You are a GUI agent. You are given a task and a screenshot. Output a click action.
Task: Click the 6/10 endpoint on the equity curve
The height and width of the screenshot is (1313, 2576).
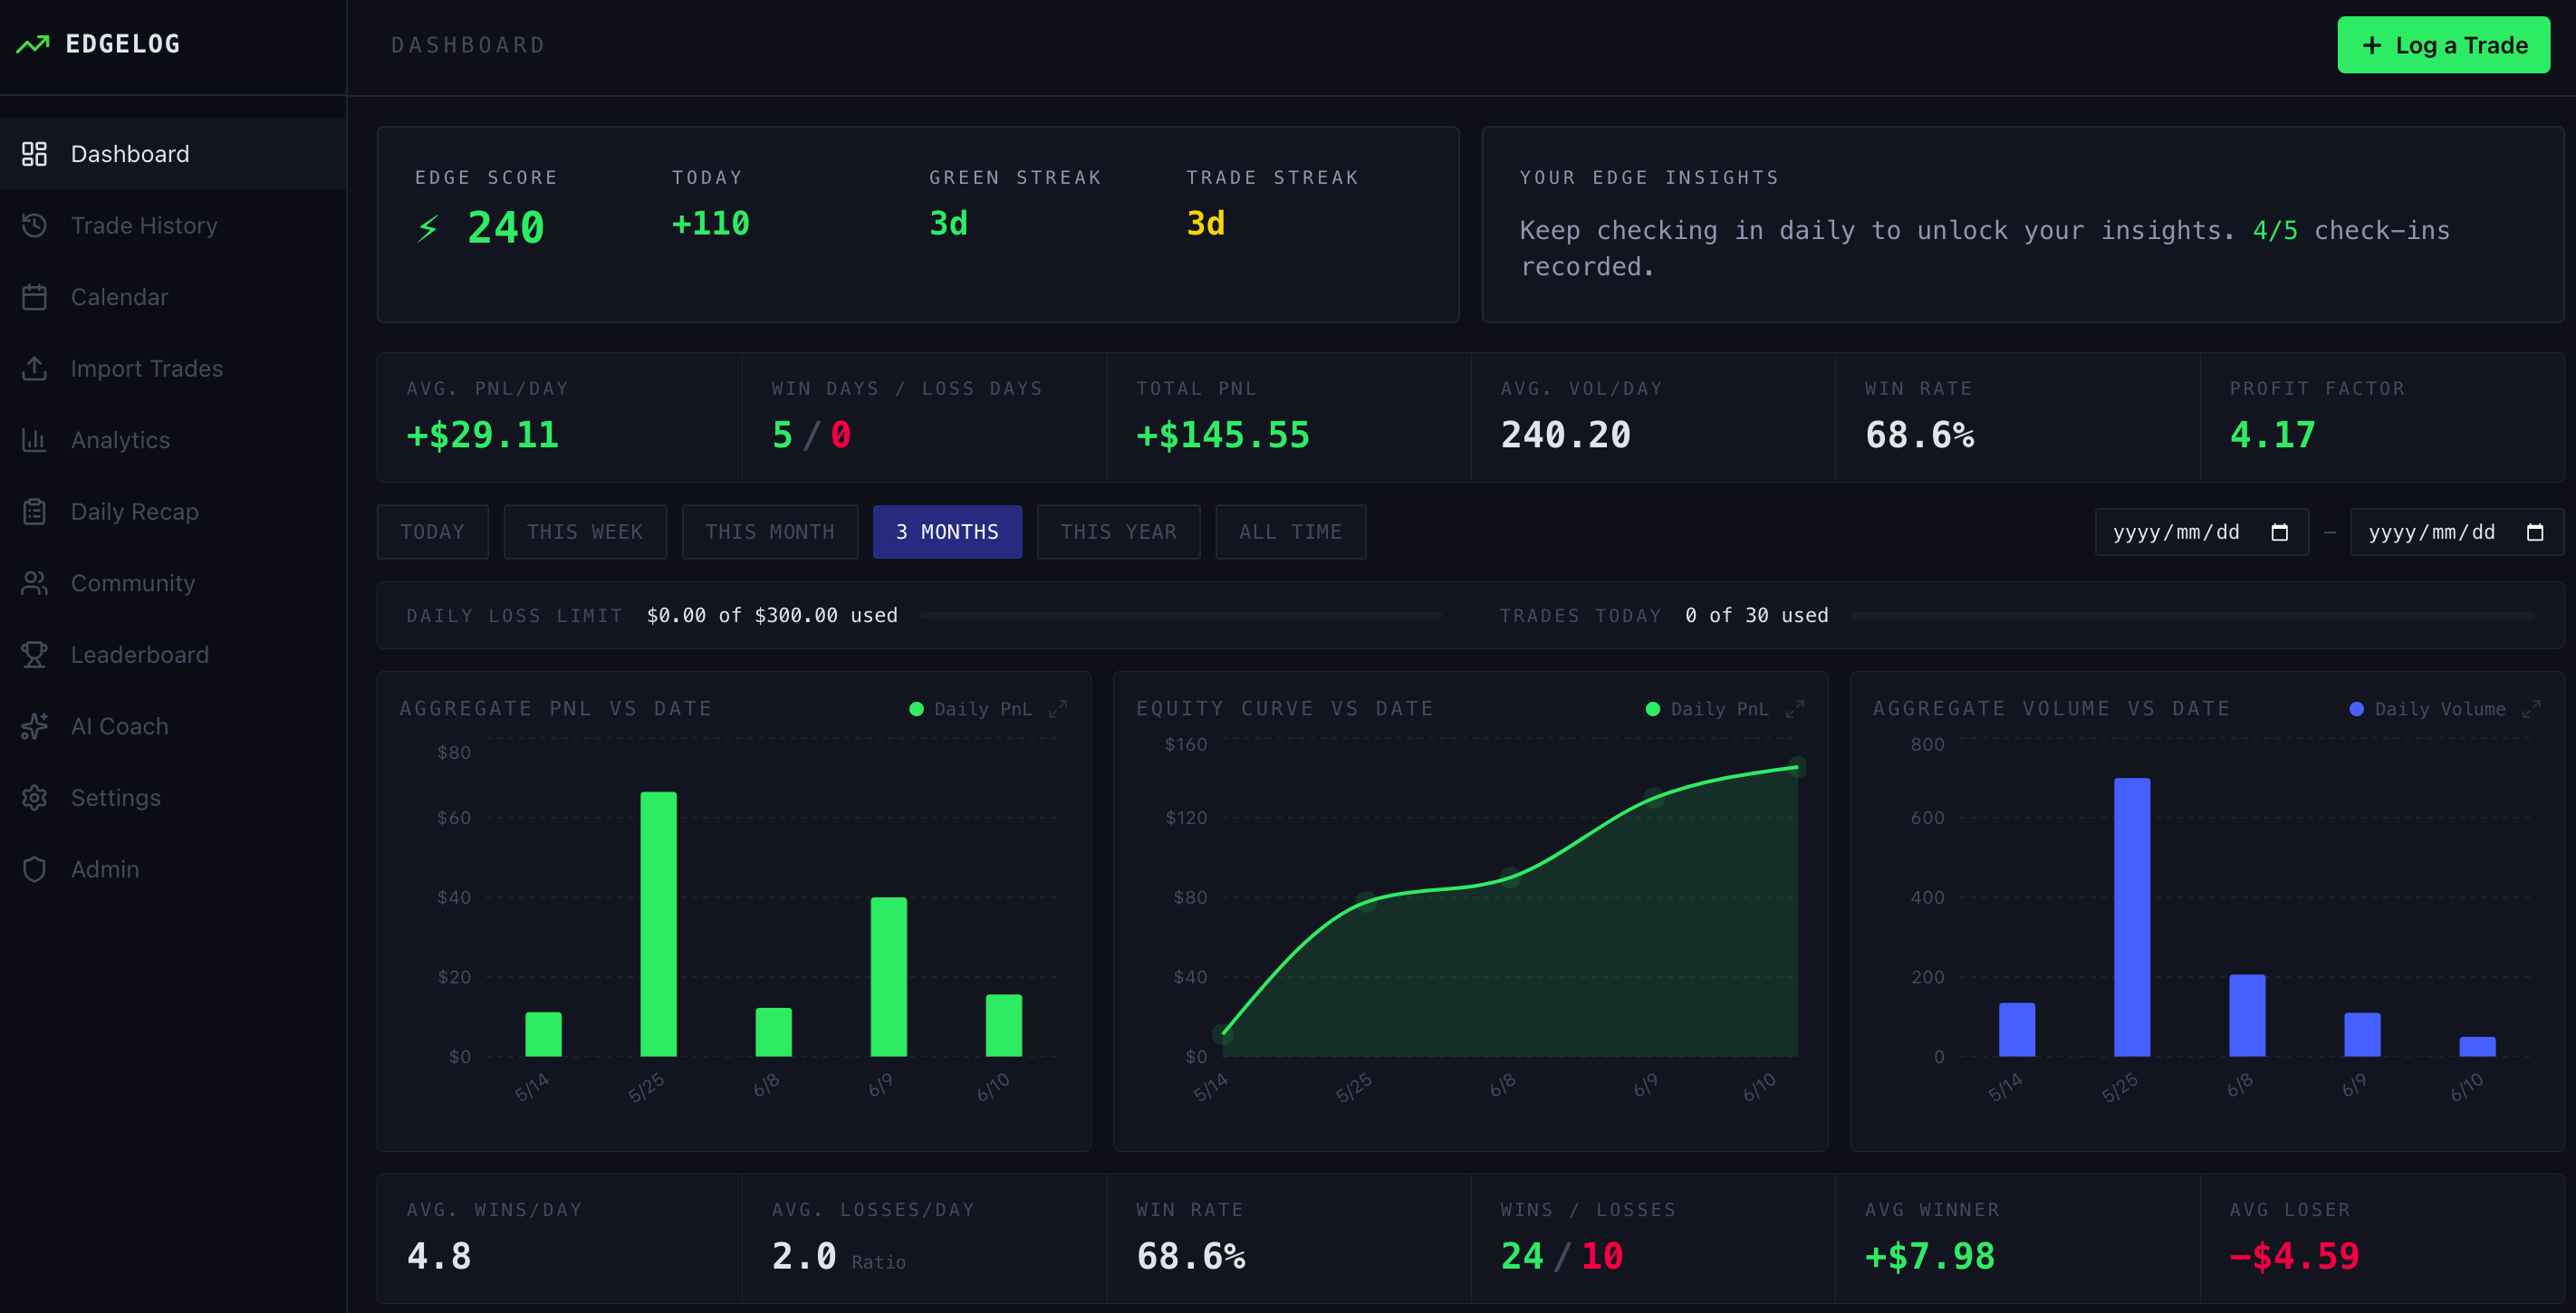(1797, 767)
